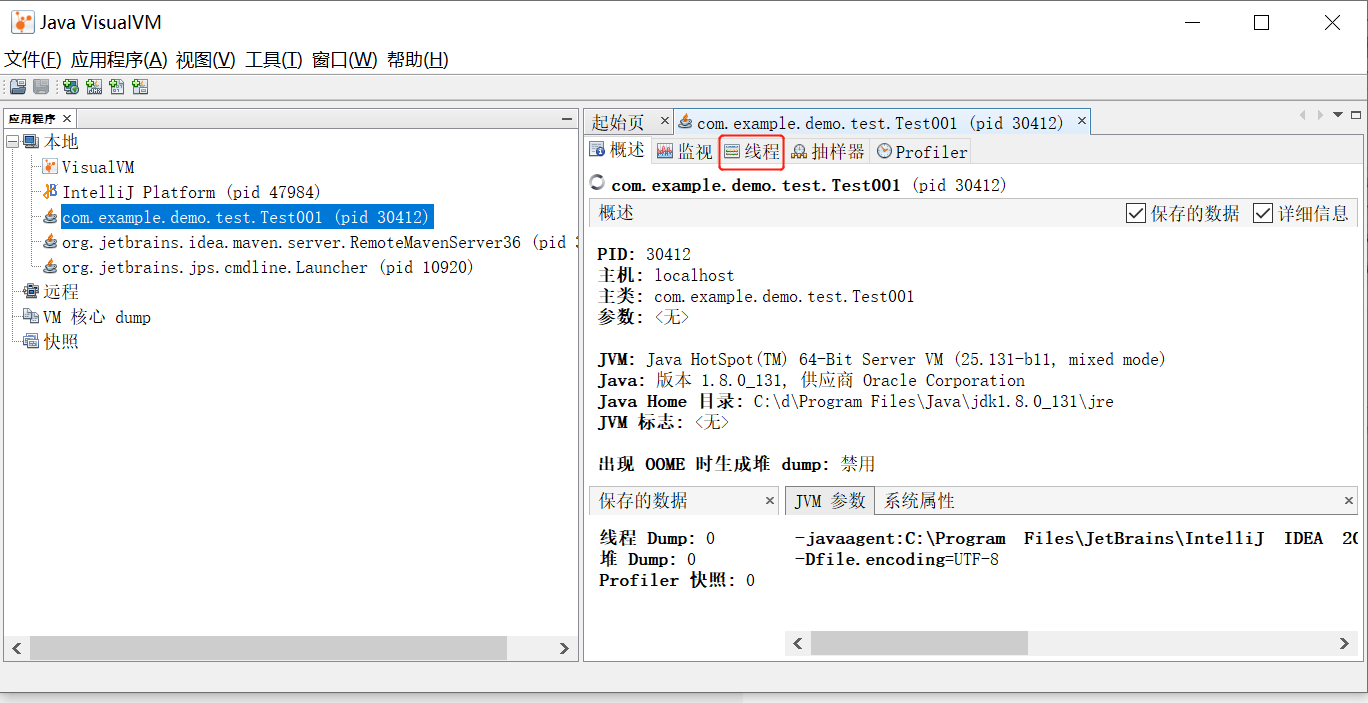Close the 保存的数据 section
1368x703 pixels.
770,501
